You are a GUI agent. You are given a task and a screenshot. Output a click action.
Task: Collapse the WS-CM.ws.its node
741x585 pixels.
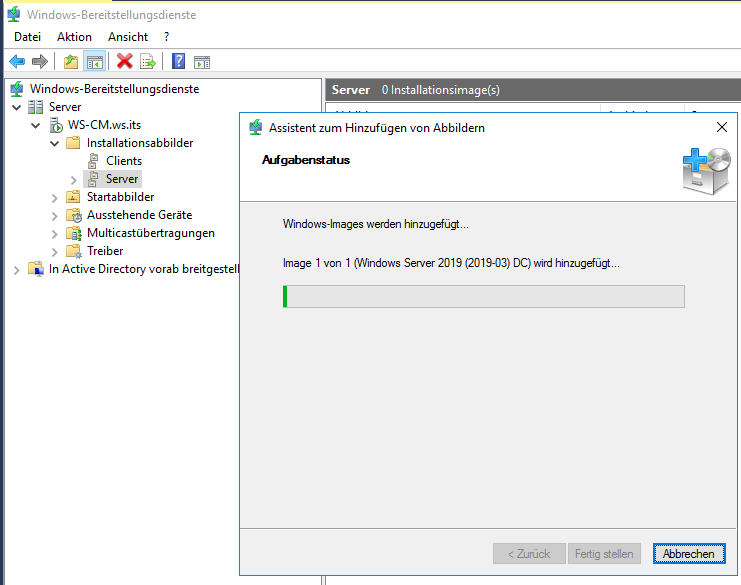[35, 126]
